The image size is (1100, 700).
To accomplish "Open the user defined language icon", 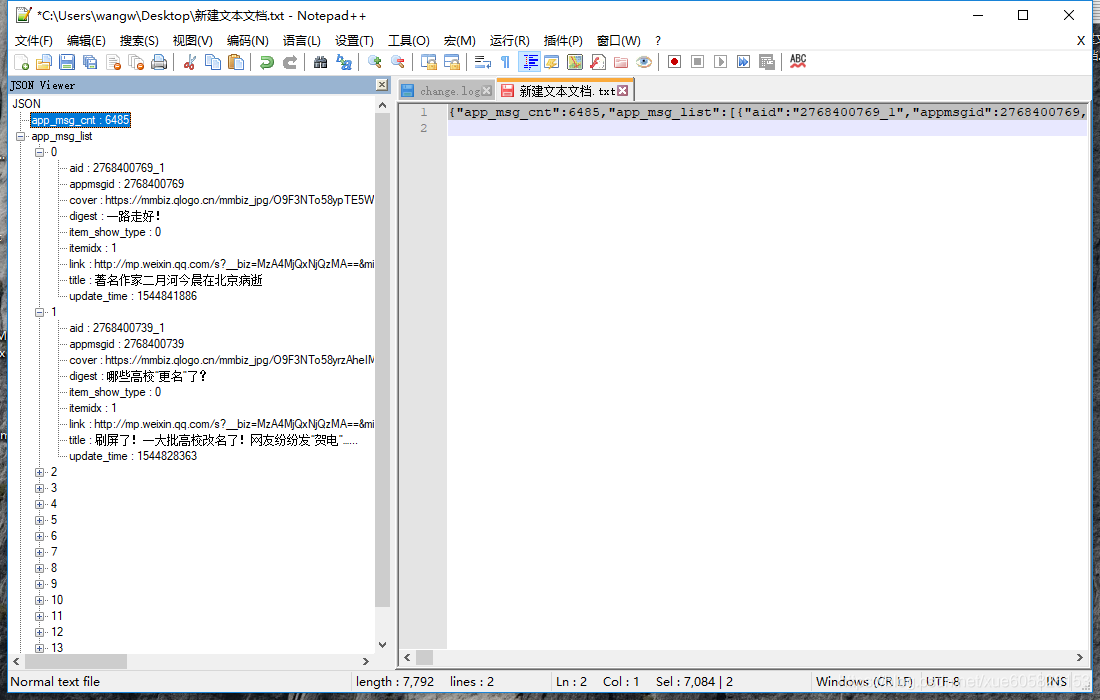I will [552, 62].
